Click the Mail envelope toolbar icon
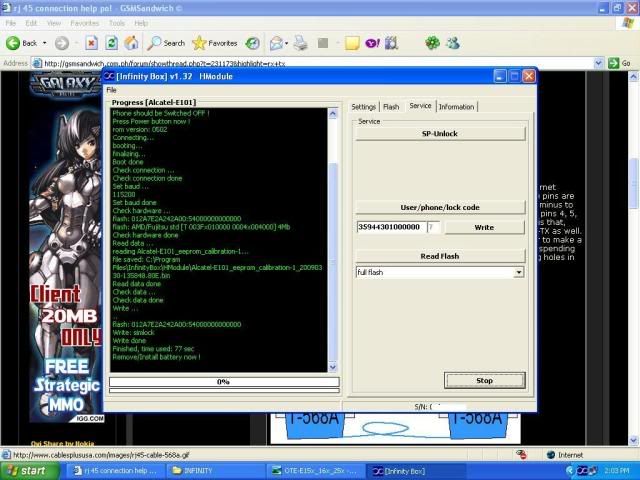This screenshot has height=480, width=640. [x=275, y=43]
